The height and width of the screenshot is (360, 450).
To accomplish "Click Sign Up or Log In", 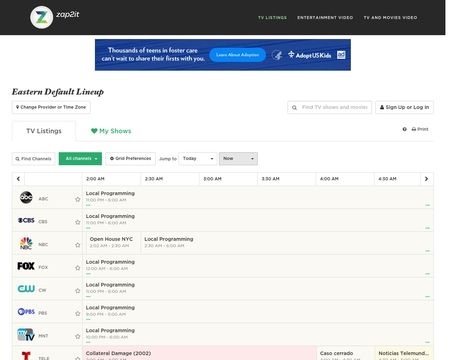I will coord(404,107).
